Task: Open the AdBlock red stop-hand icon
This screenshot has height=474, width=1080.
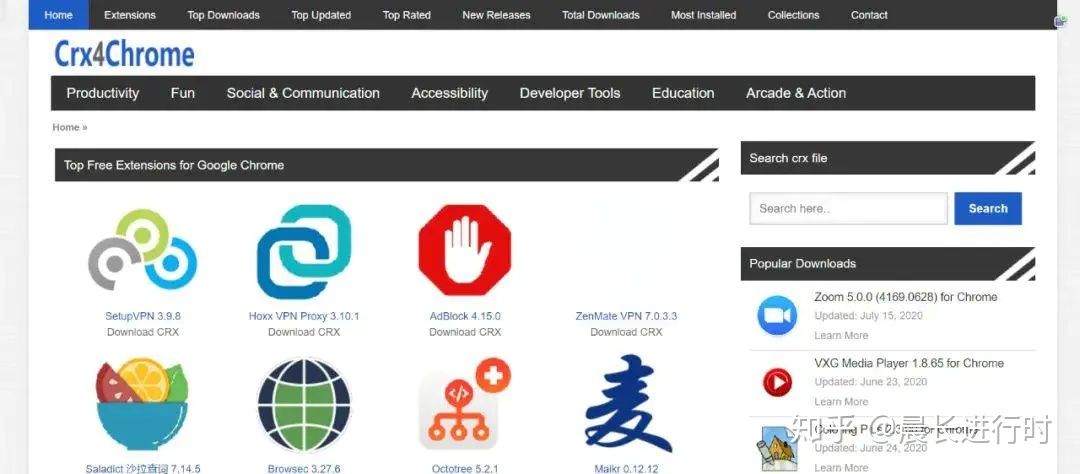Action: 465,250
